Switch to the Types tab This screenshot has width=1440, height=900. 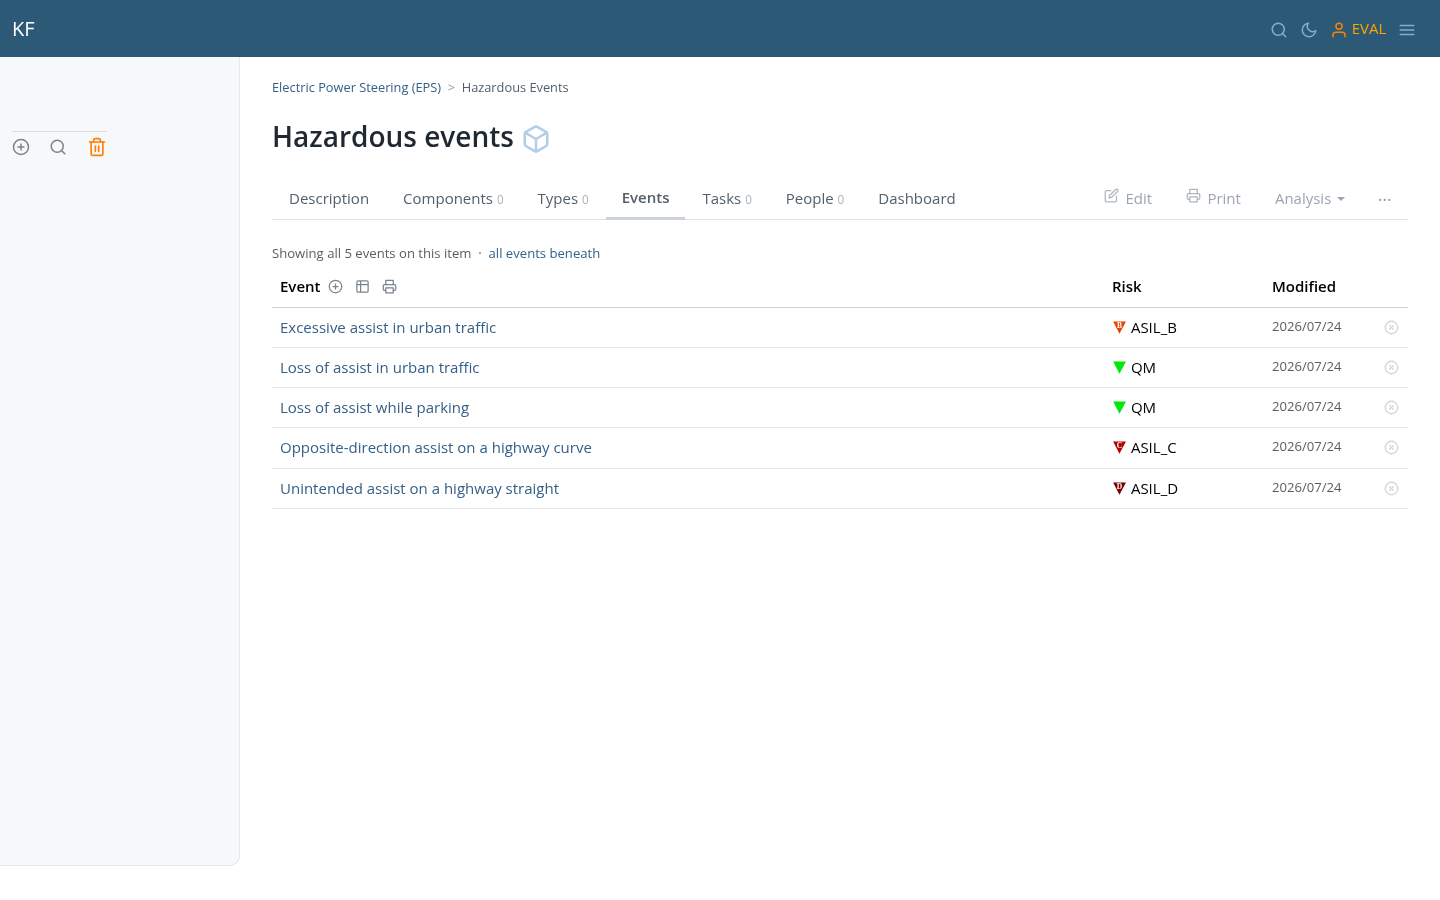[x=563, y=199]
